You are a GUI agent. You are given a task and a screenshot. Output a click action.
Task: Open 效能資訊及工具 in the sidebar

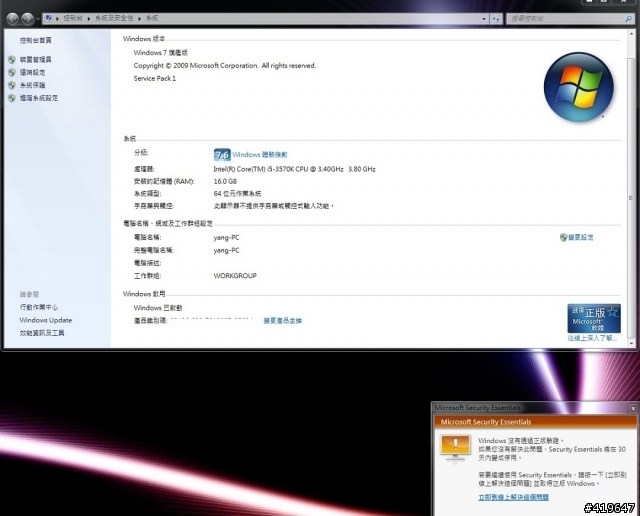click(42, 333)
